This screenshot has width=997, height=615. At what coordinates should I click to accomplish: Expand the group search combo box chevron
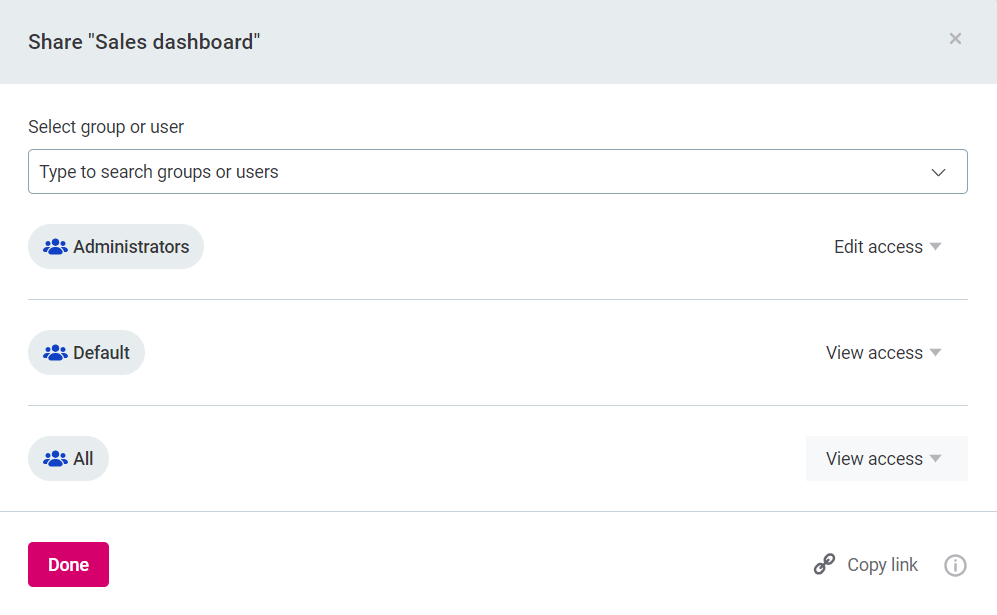tap(938, 171)
